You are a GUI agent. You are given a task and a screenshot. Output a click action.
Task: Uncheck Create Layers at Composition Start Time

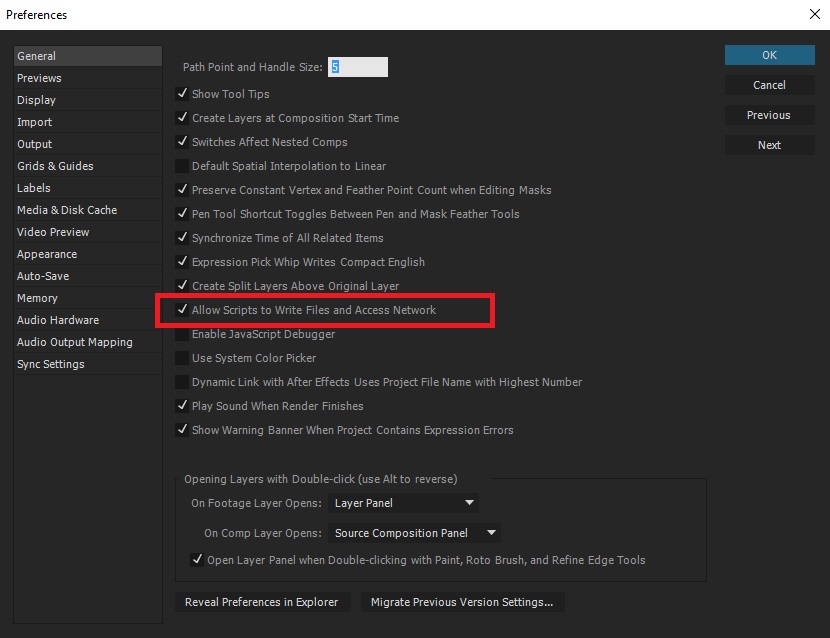click(182, 118)
